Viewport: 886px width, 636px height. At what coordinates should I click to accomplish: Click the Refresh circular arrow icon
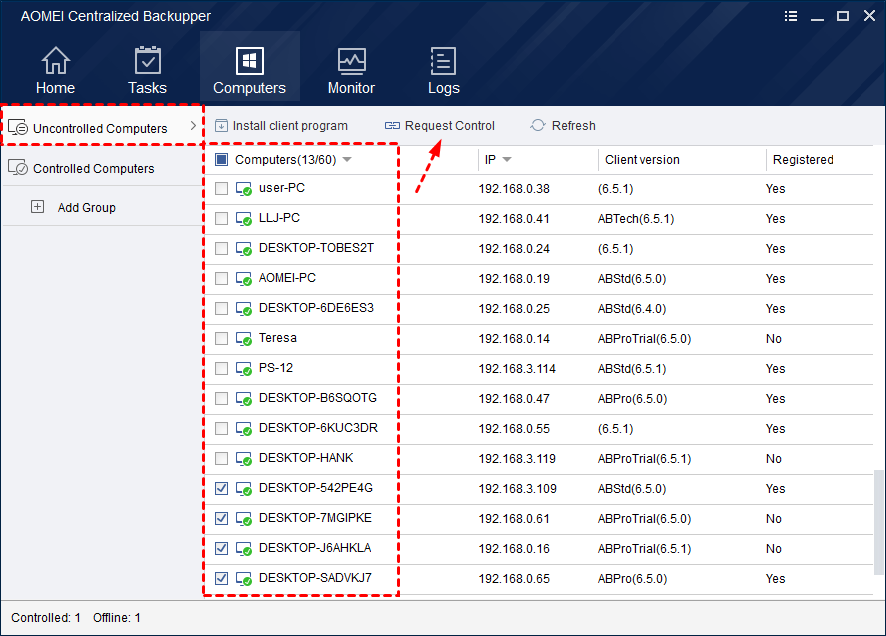tap(538, 125)
